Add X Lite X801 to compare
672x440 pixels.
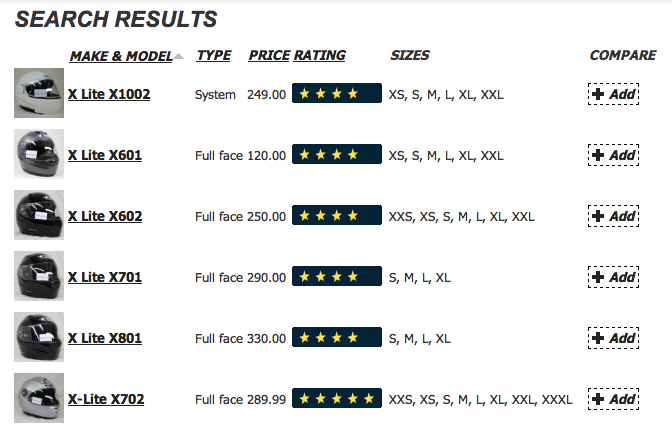[613, 338]
